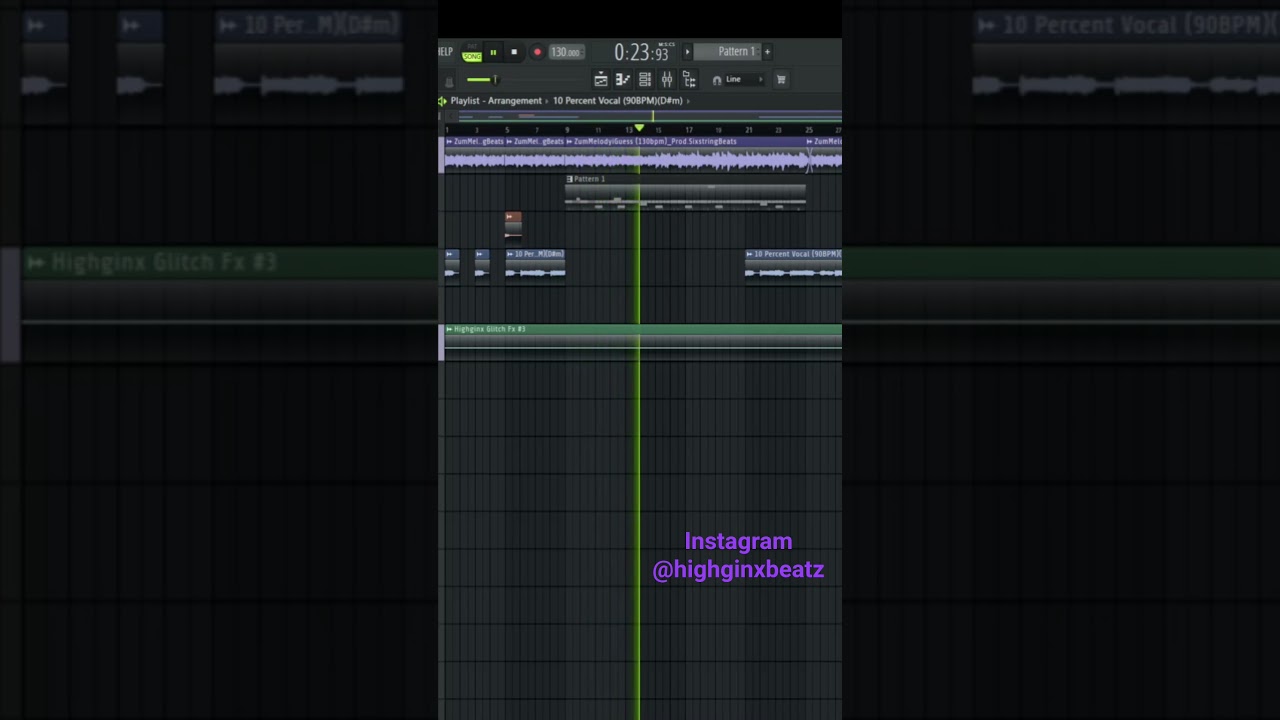Select the '10 Percent Vocal (90BPM)' clip at right
Viewport: 1280px width, 720px height.
pyautogui.click(x=793, y=265)
